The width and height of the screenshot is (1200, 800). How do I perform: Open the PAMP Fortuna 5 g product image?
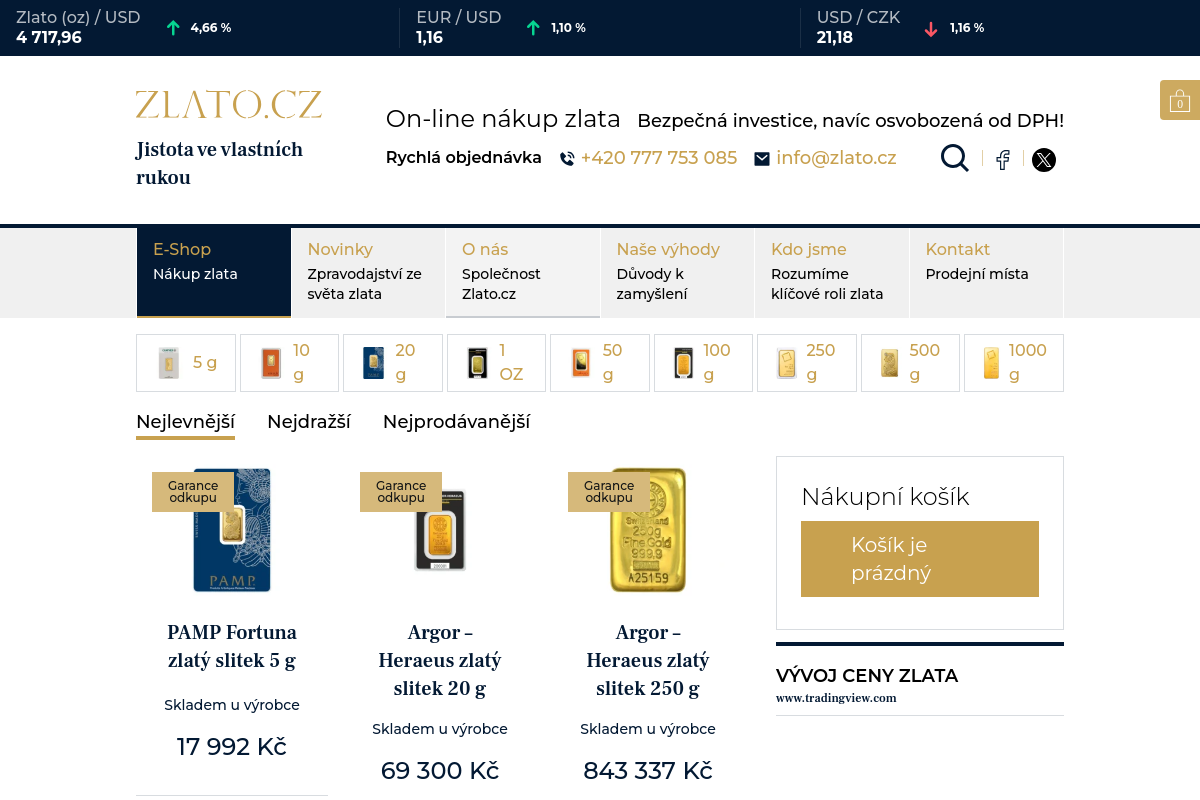(x=232, y=530)
